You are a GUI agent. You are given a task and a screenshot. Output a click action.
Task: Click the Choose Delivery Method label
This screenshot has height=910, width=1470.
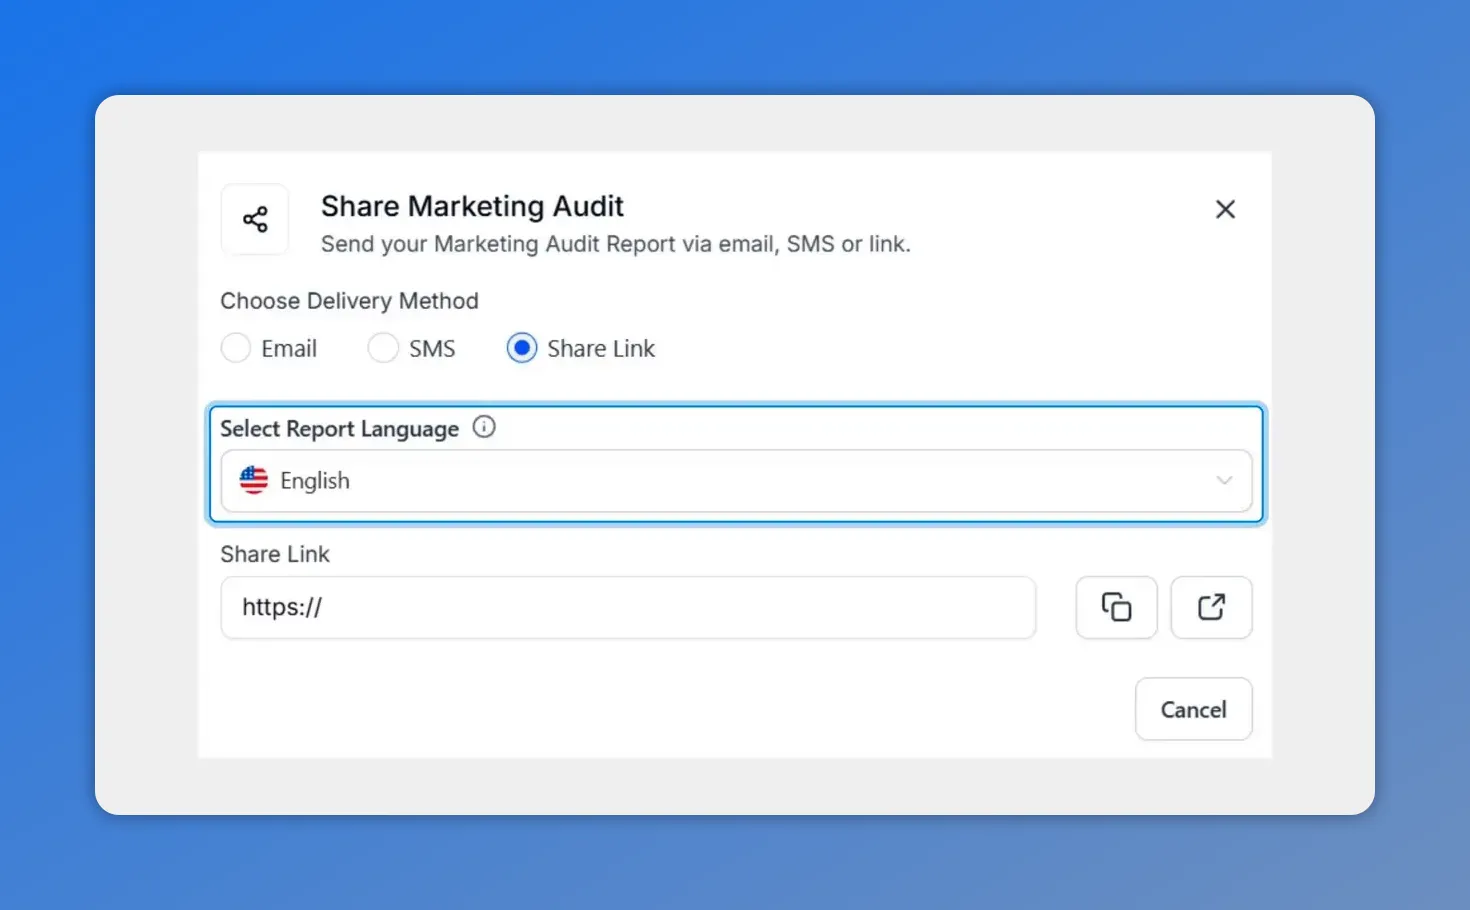click(x=349, y=300)
